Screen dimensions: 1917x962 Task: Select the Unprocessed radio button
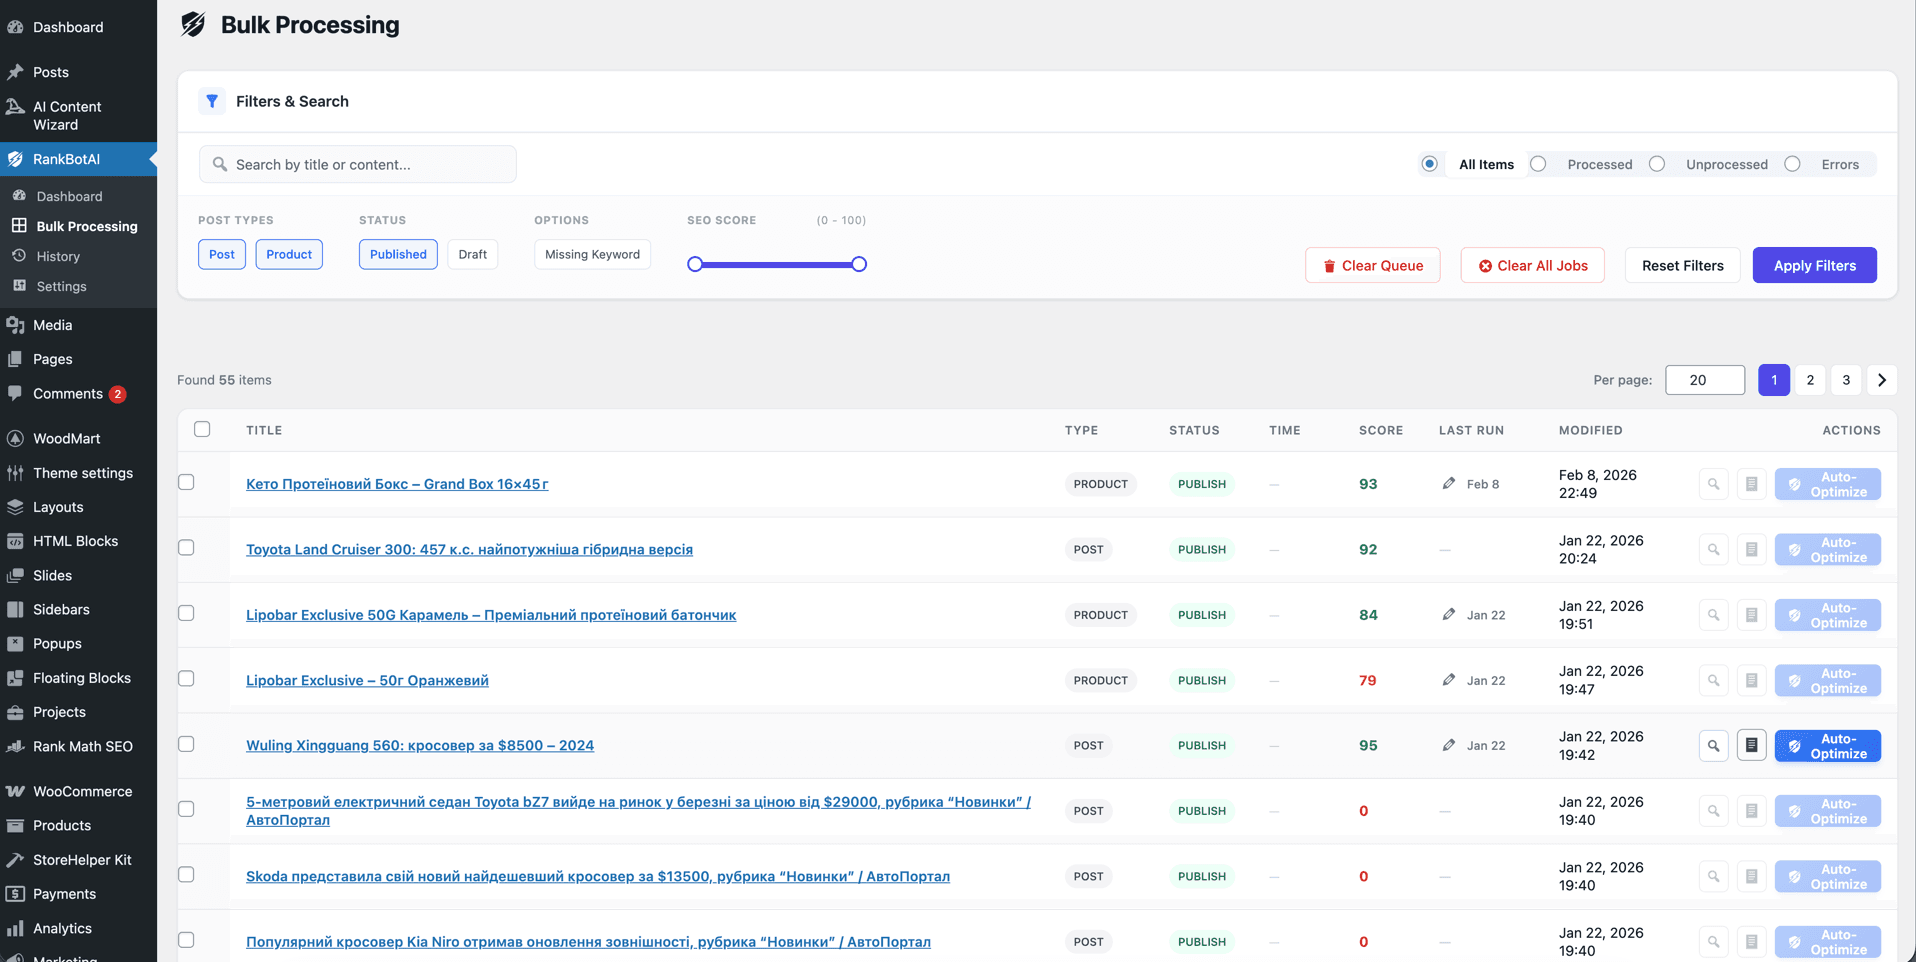coord(1658,163)
